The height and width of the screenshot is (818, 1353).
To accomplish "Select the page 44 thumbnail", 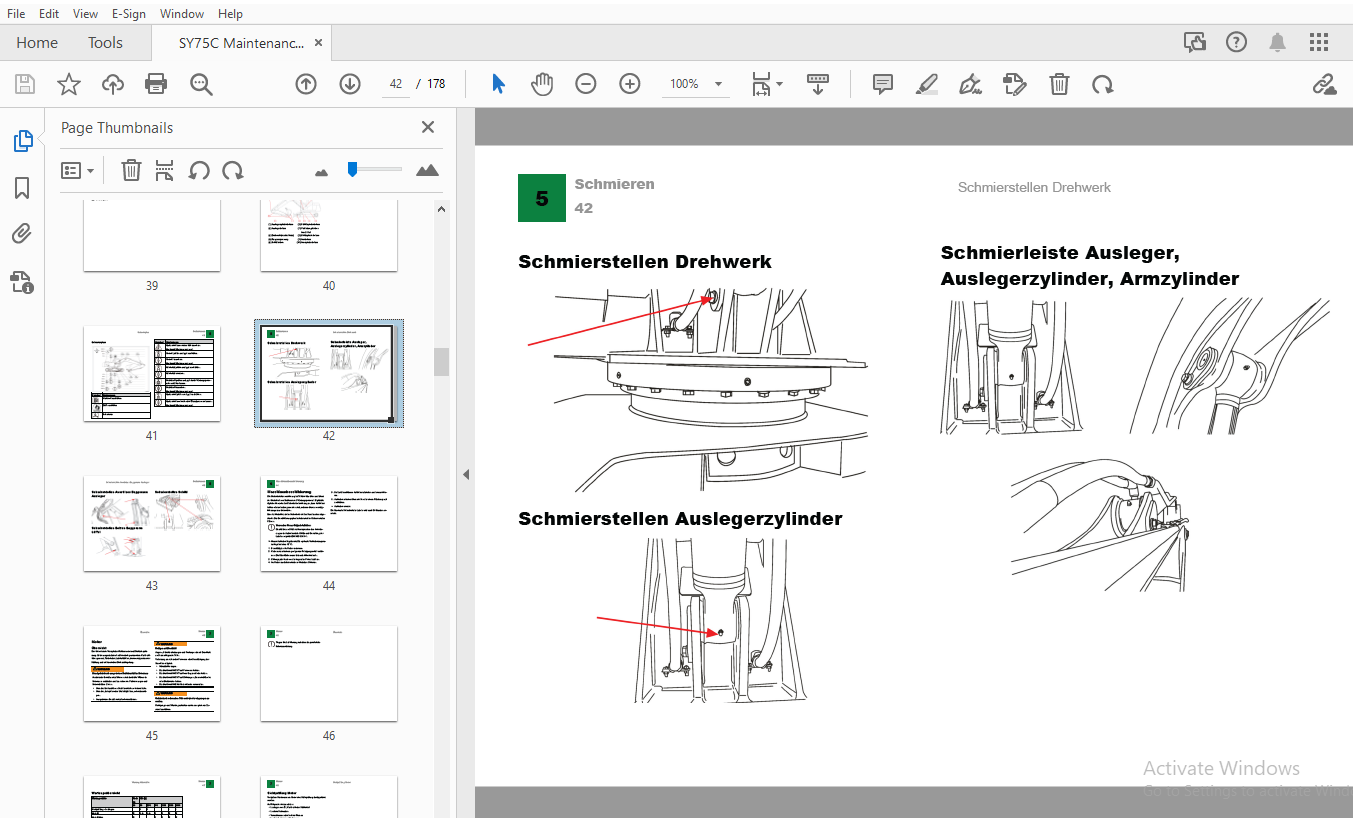I will point(329,523).
